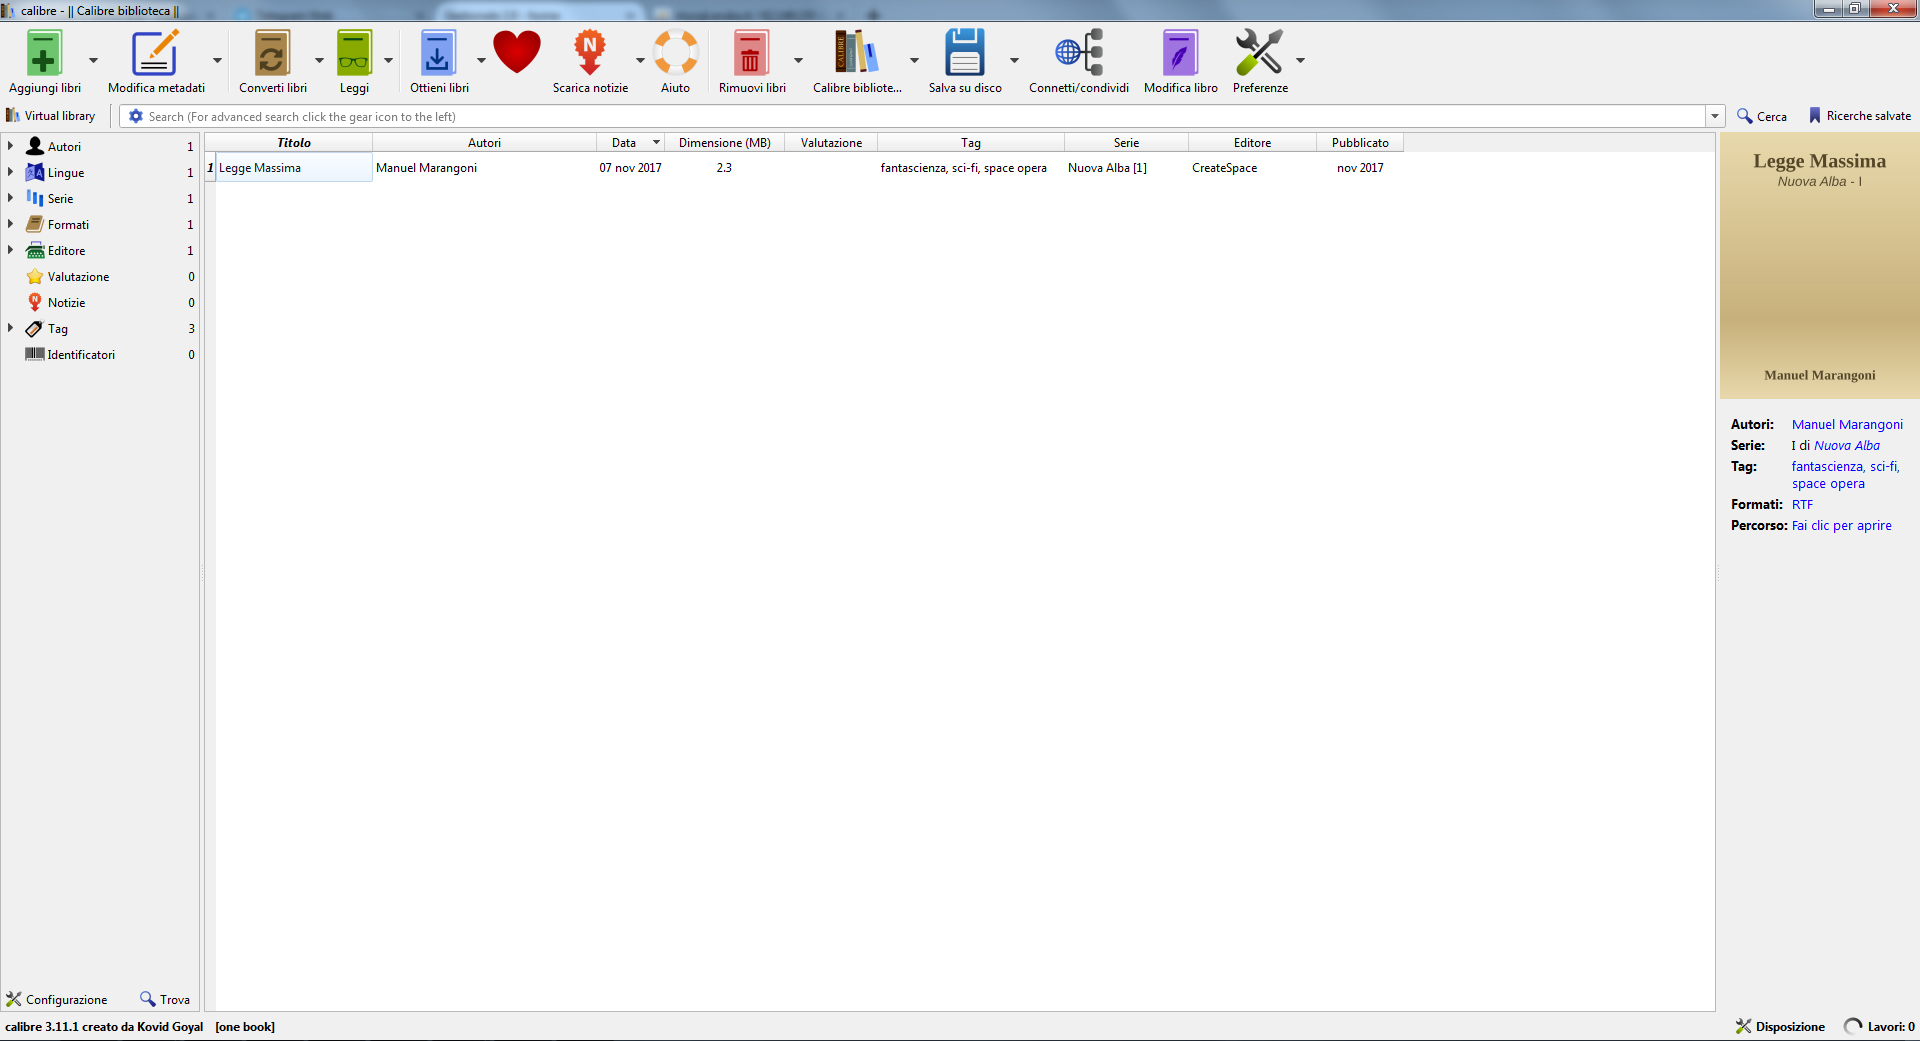Click the Legge Massima cover thumbnail

[x=1819, y=266]
